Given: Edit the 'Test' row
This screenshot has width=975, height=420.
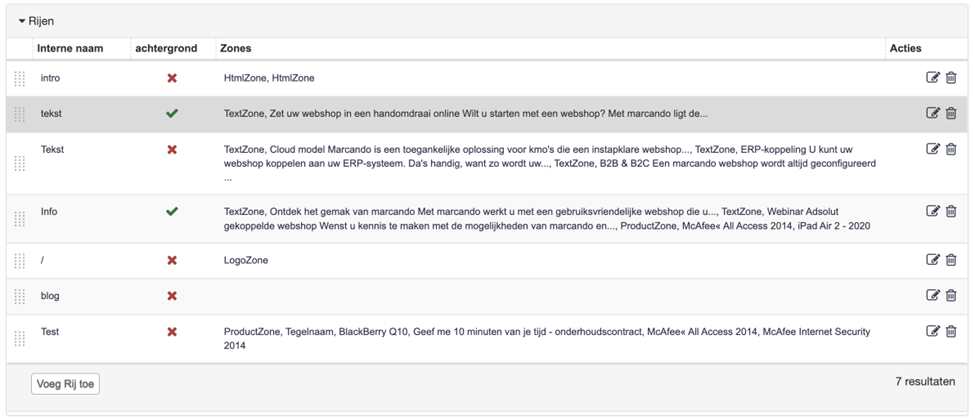Looking at the screenshot, I should click(x=933, y=331).
